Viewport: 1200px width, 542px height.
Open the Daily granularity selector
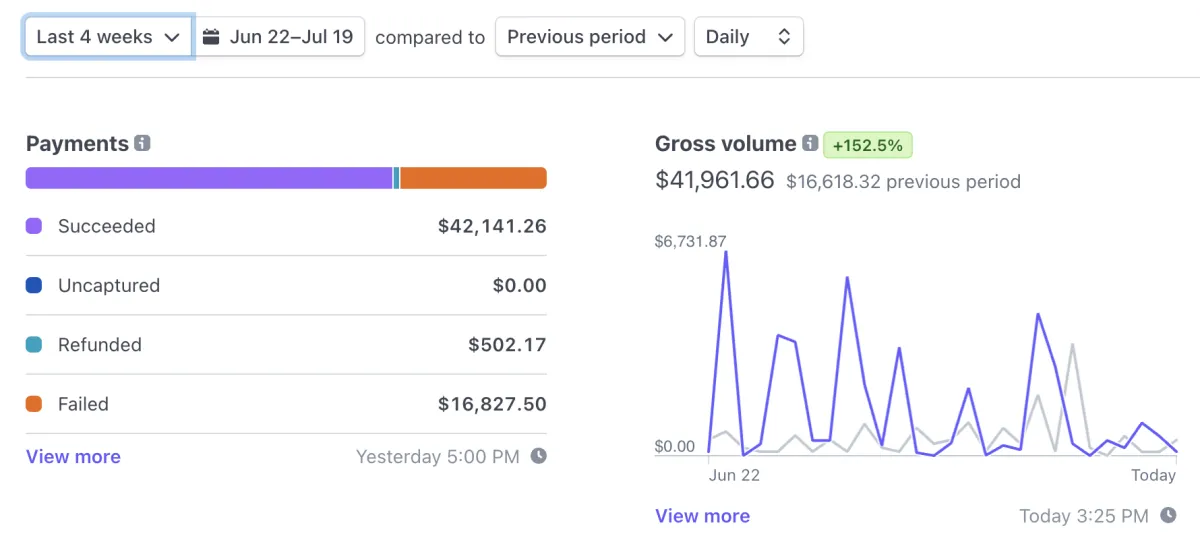(x=748, y=37)
